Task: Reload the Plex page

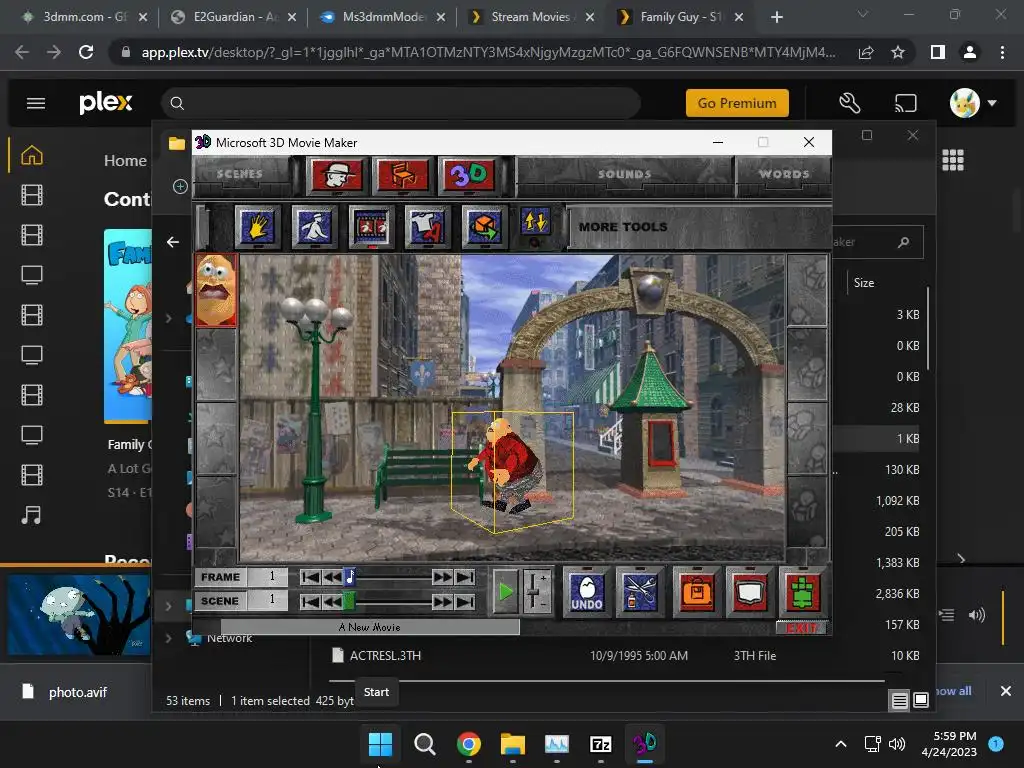Action: click(86, 52)
